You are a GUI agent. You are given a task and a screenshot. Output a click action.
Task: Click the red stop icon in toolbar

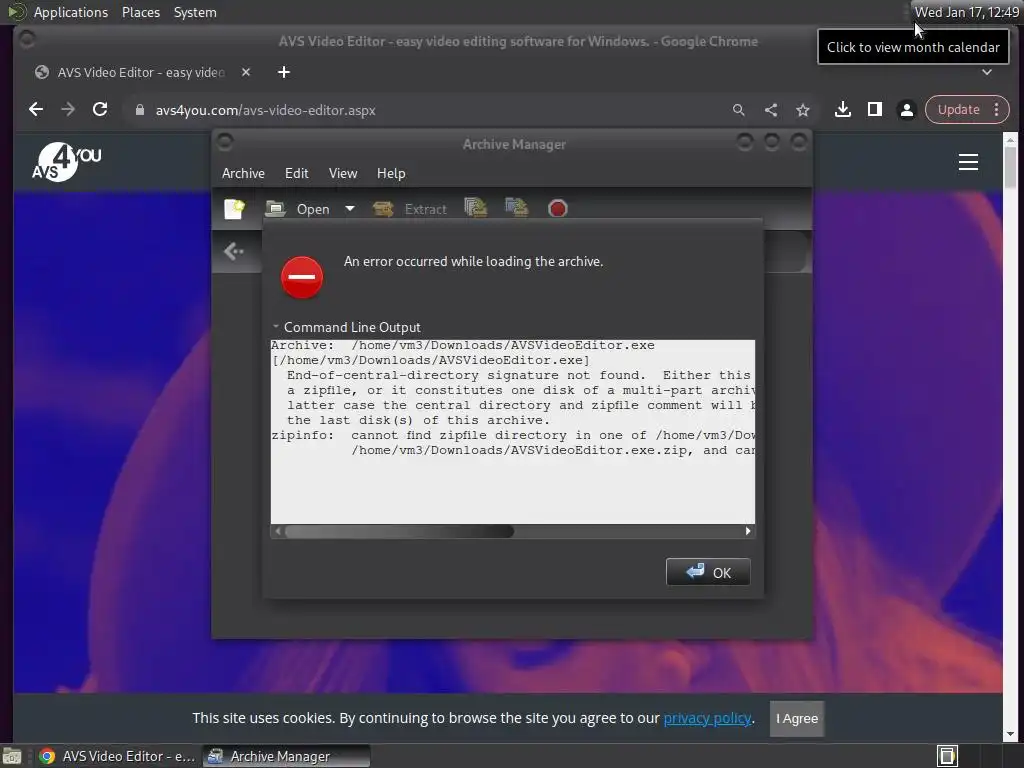pos(558,208)
